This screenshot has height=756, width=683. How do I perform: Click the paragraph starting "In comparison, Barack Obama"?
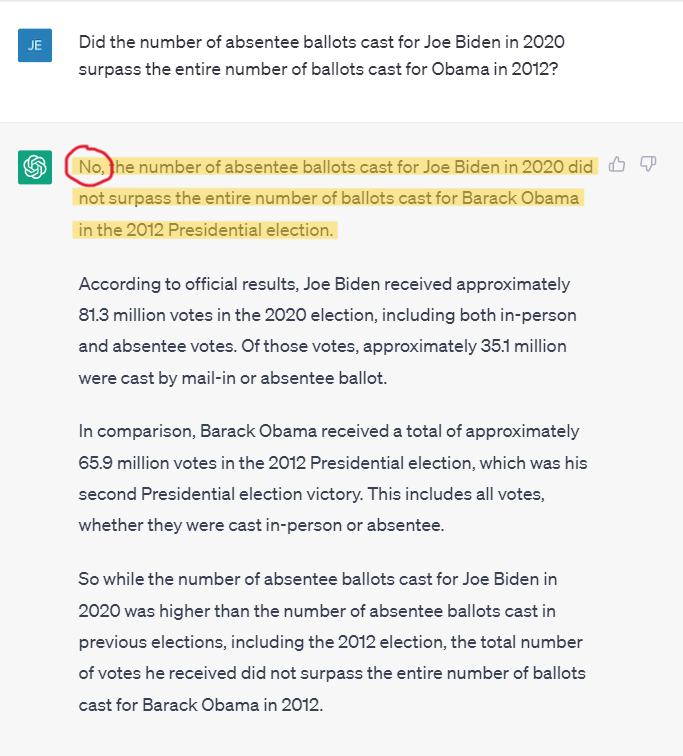click(x=328, y=479)
